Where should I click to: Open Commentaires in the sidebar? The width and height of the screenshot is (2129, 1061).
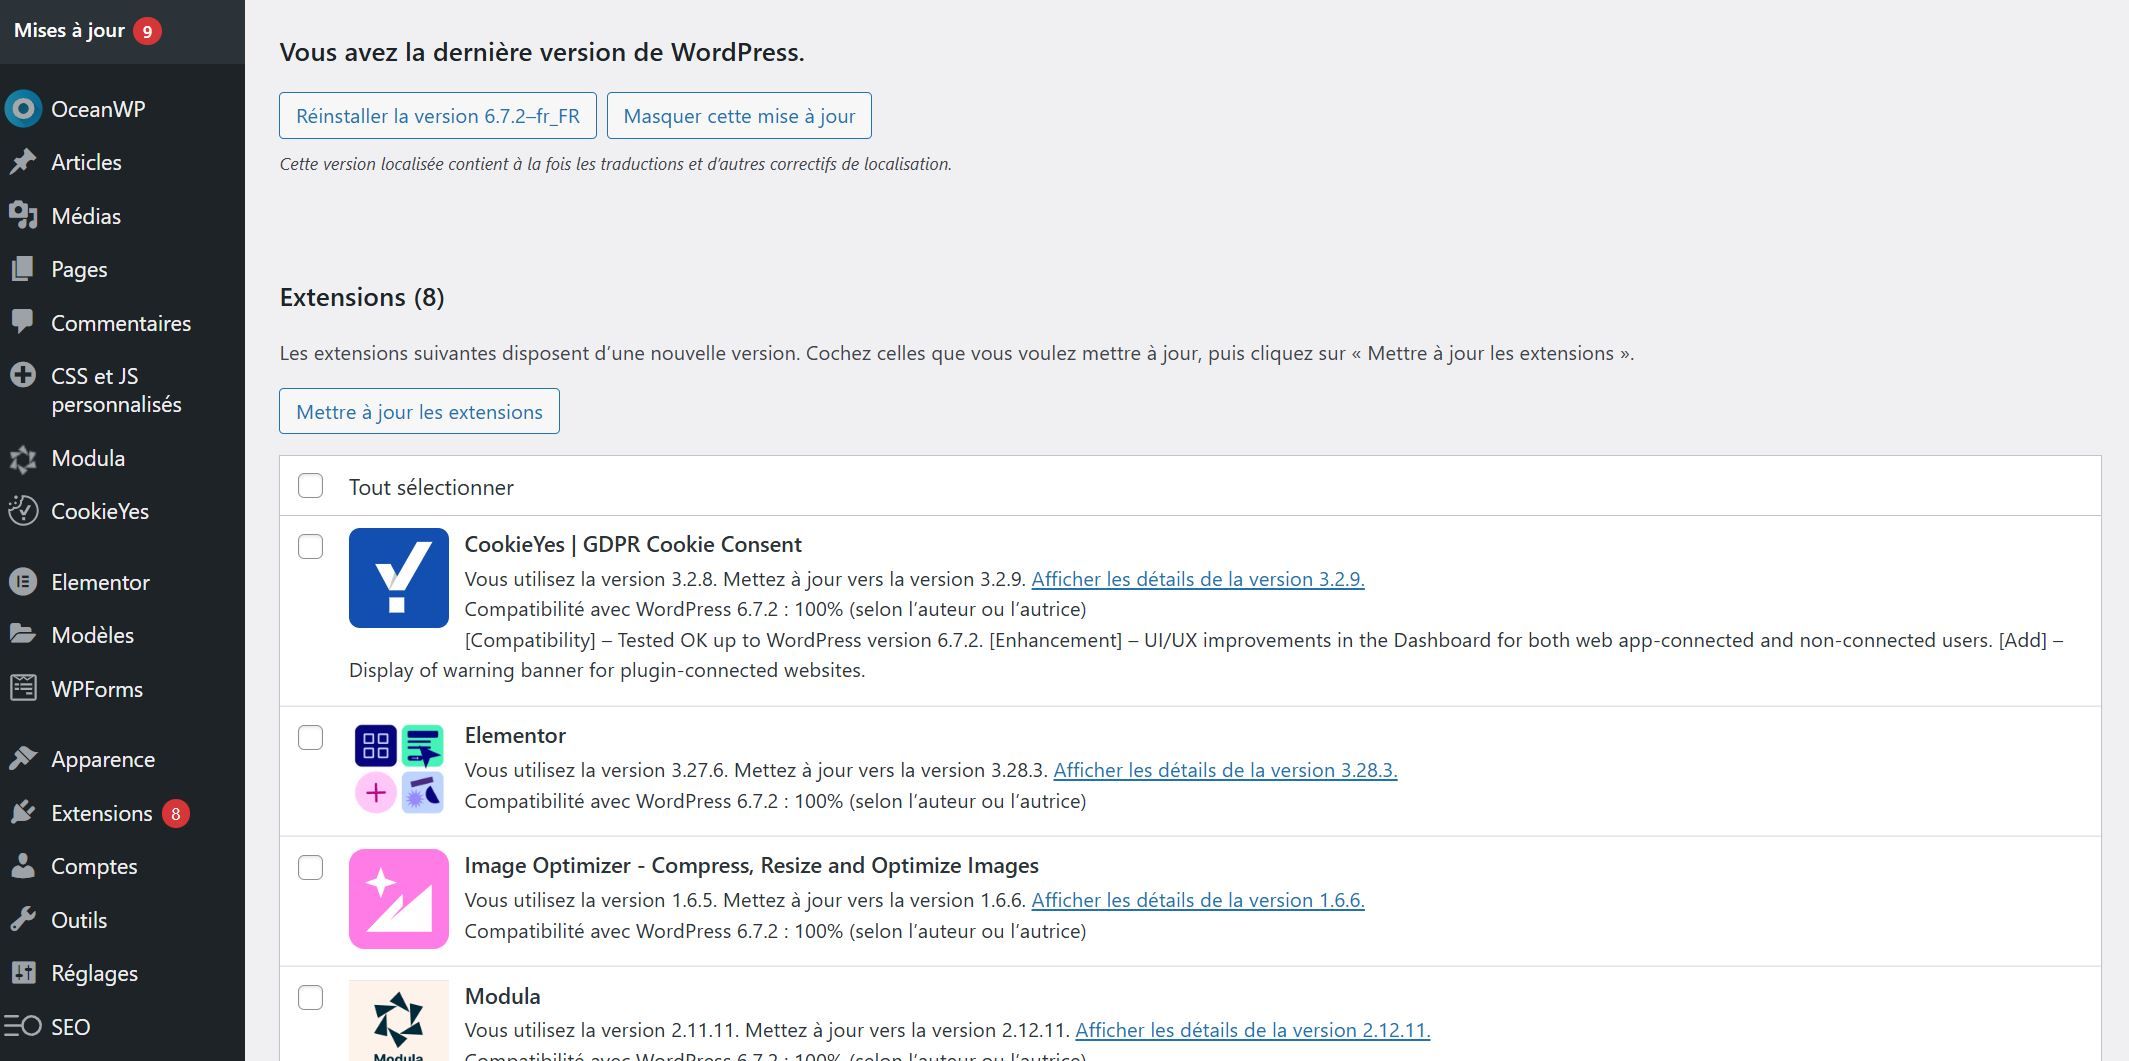[x=122, y=323]
